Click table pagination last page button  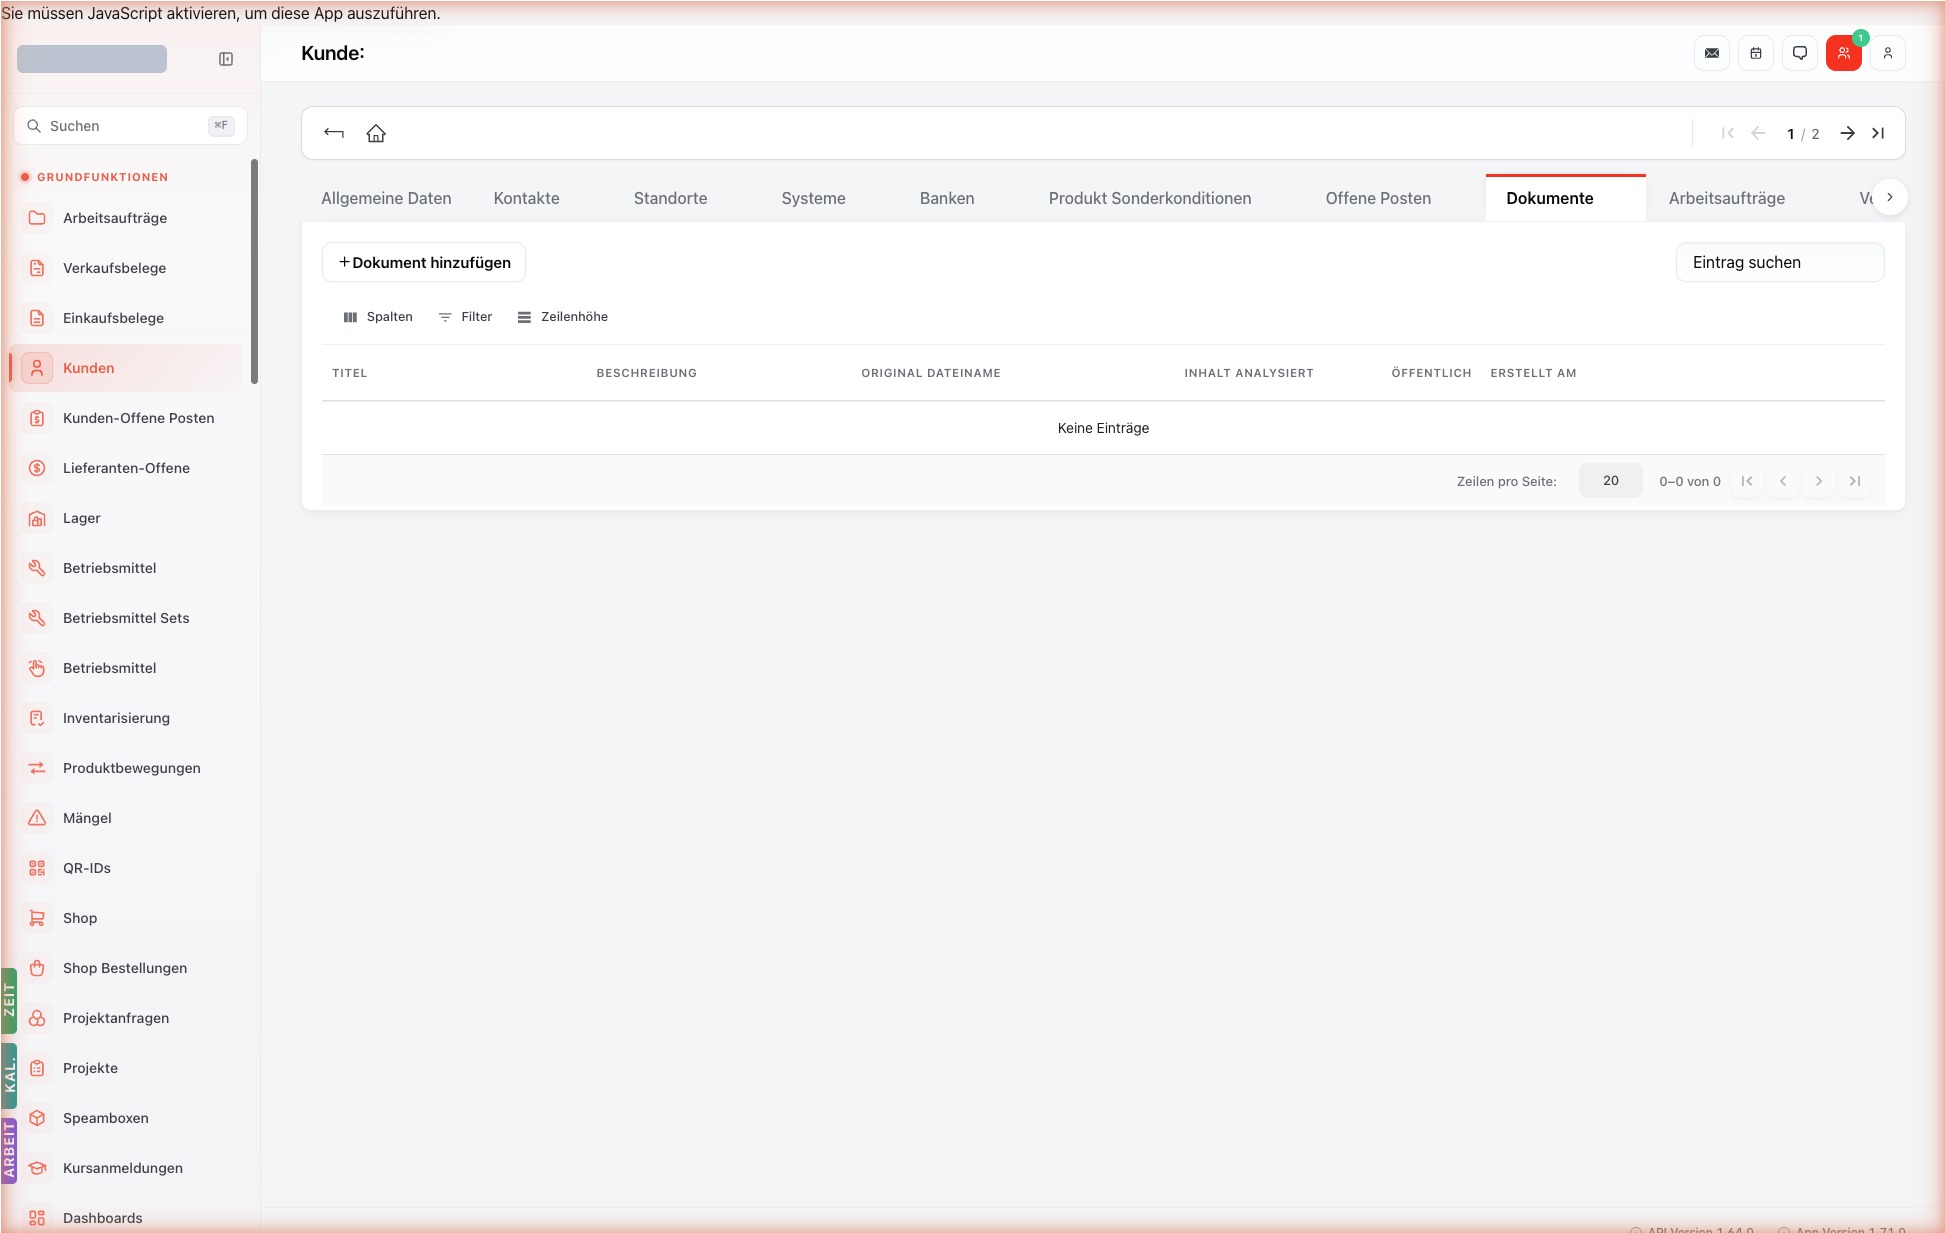click(1855, 481)
